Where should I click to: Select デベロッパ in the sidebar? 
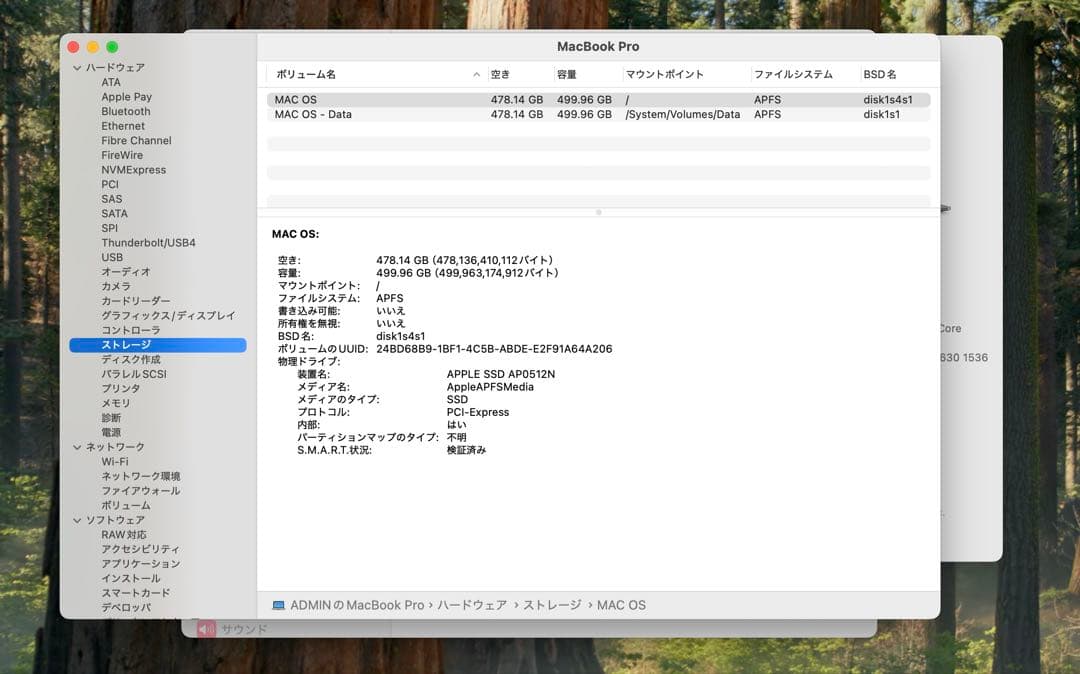click(x=125, y=607)
